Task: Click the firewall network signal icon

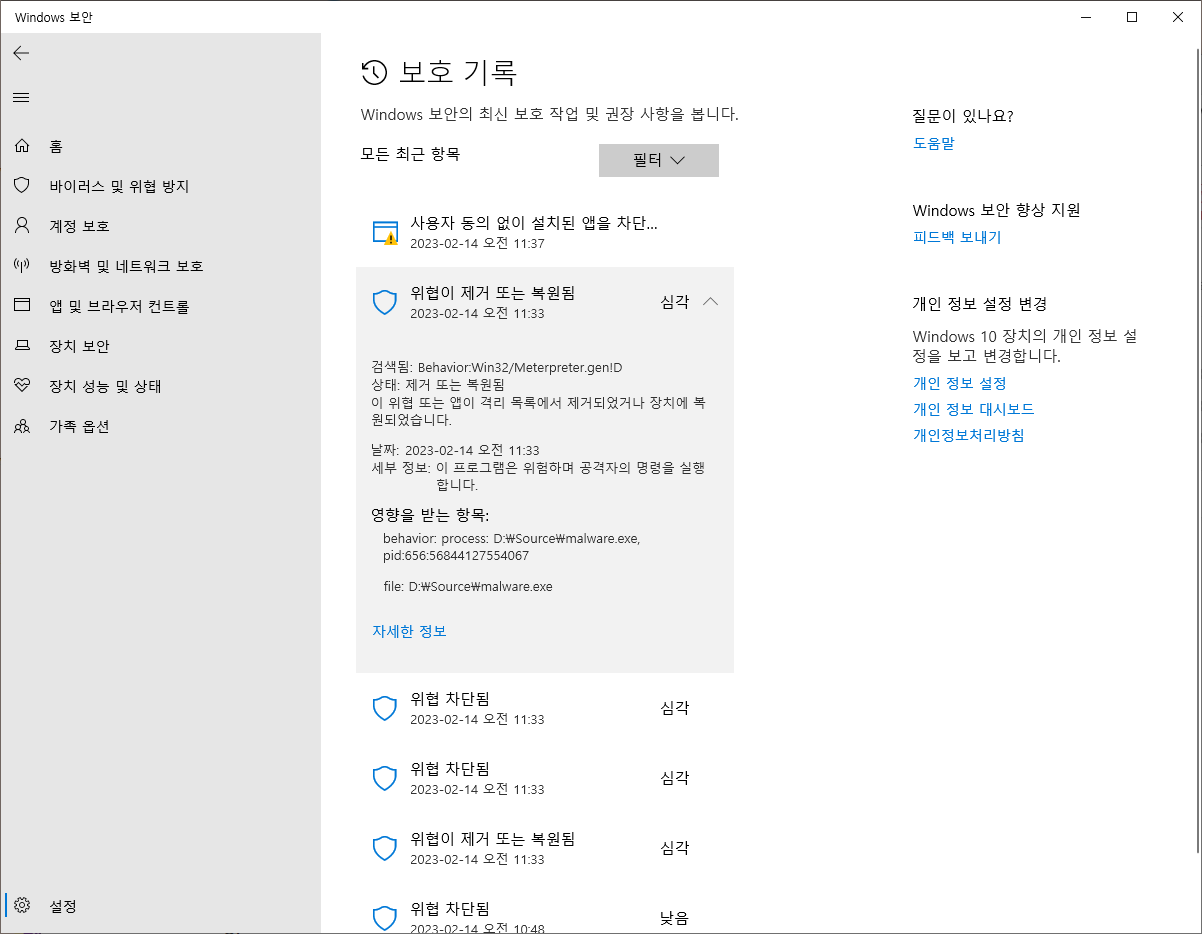Action: tap(22, 266)
